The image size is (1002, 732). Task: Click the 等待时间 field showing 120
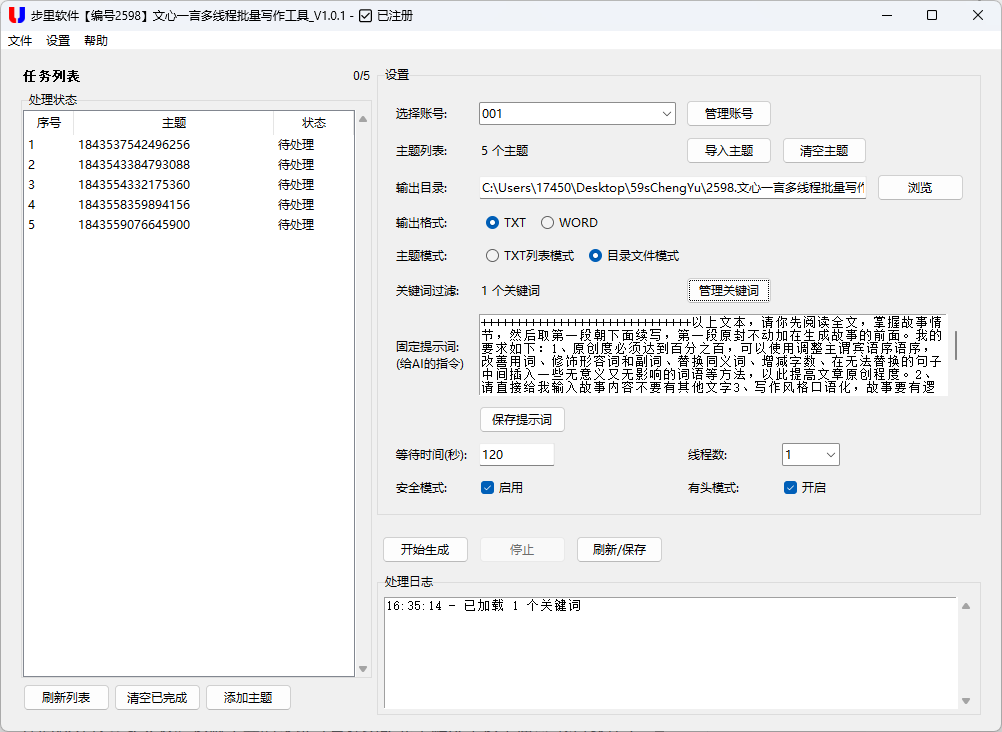pos(516,455)
